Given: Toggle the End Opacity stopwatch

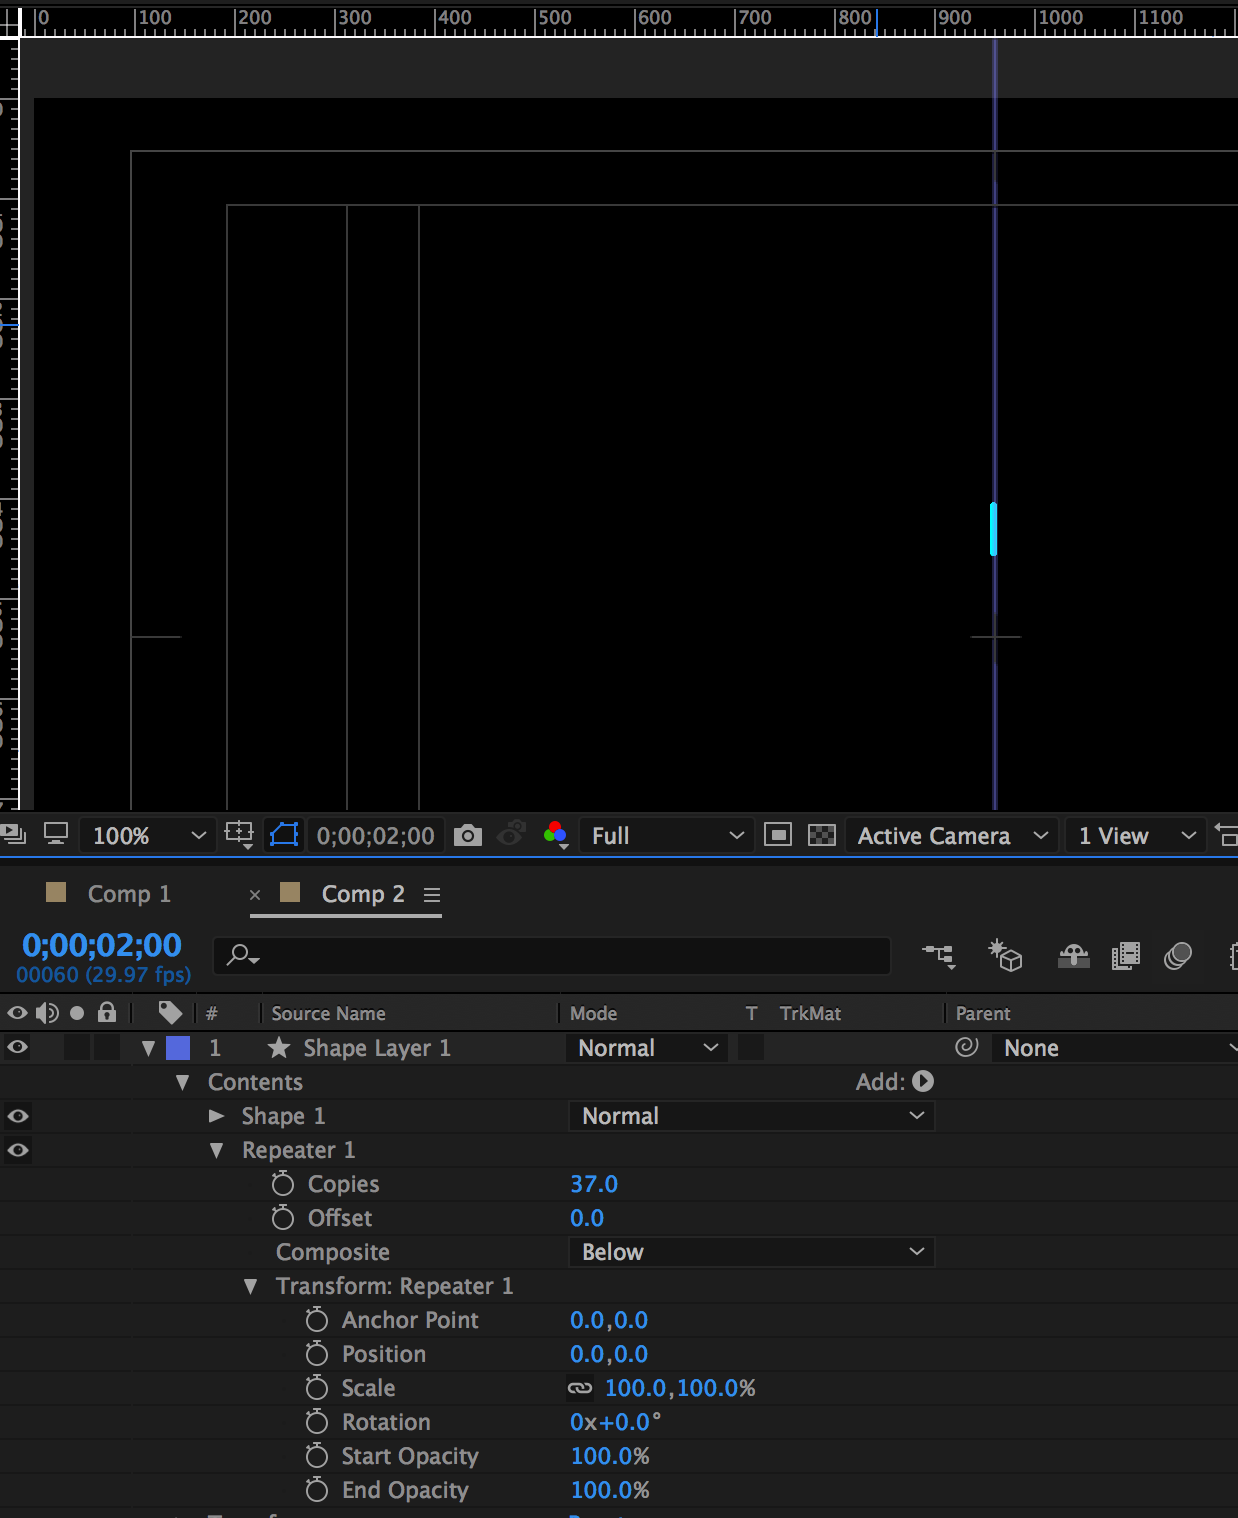Looking at the screenshot, I should (317, 1489).
